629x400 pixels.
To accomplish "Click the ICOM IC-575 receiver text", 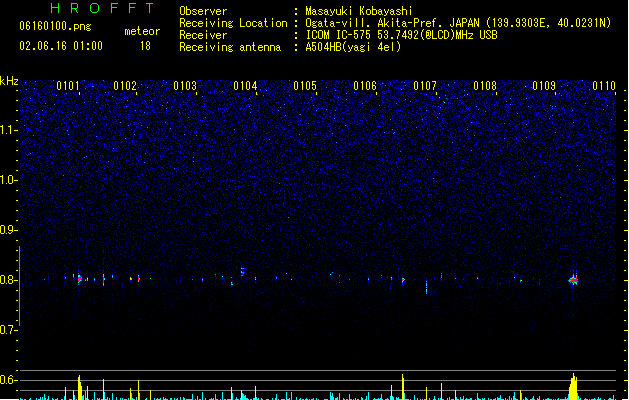I will (x=401, y=35).
